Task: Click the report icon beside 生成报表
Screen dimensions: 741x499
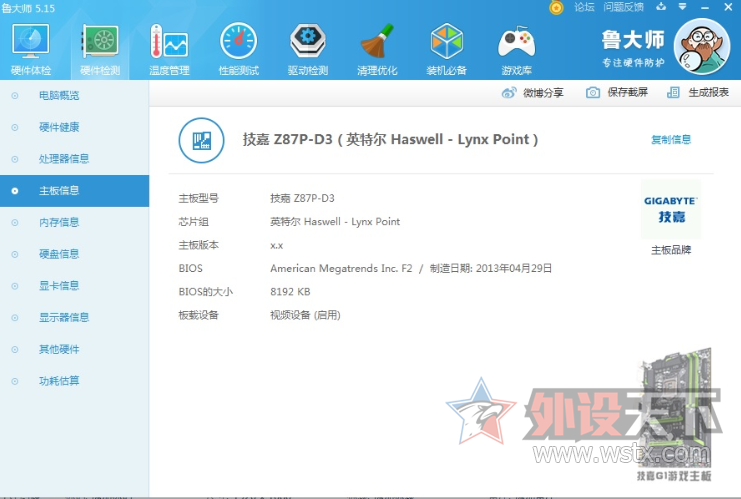Action: coord(673,93)
